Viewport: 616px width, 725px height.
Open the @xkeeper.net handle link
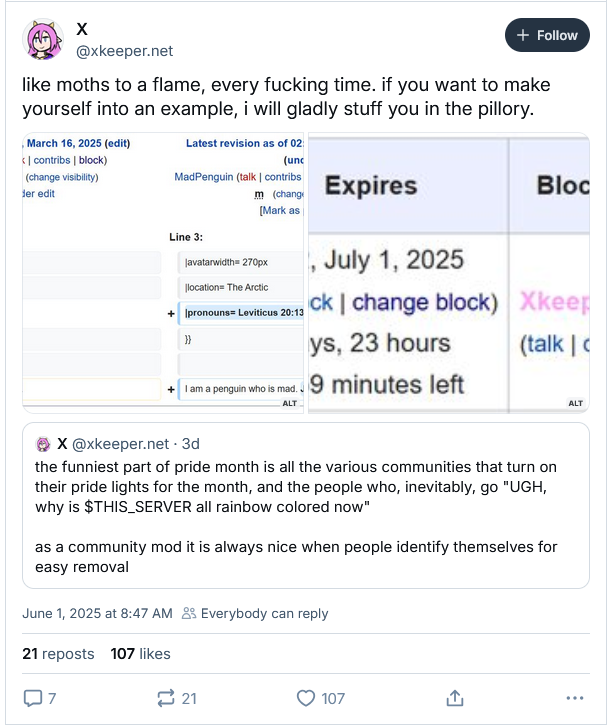[124, 51]
